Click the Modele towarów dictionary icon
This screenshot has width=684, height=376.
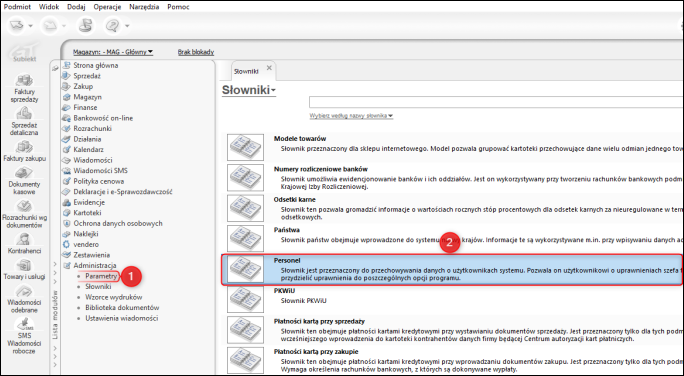[x=245, y=147]
